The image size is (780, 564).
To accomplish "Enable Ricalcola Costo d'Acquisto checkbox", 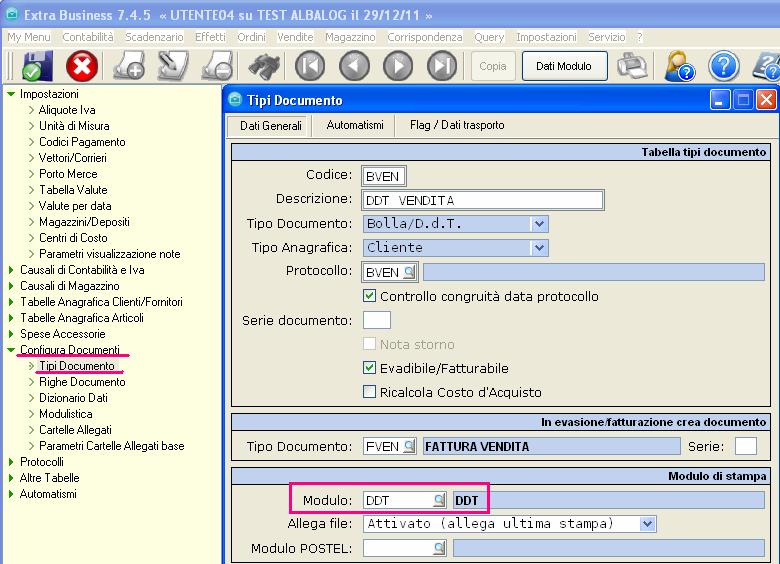I will click(x=369, y=392).
